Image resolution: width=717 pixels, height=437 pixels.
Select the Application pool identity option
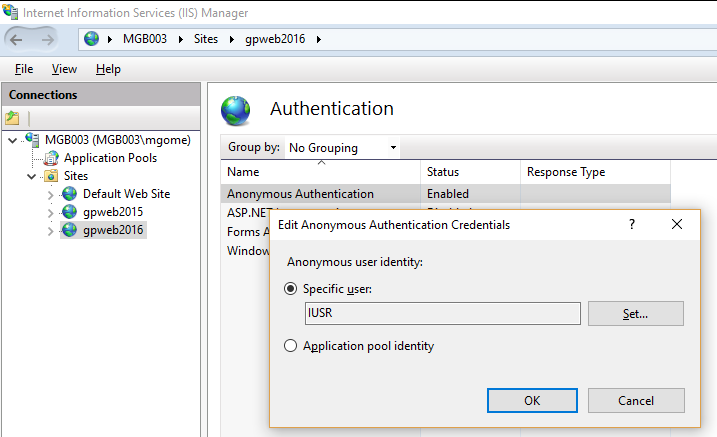click(x=290, y=346)
